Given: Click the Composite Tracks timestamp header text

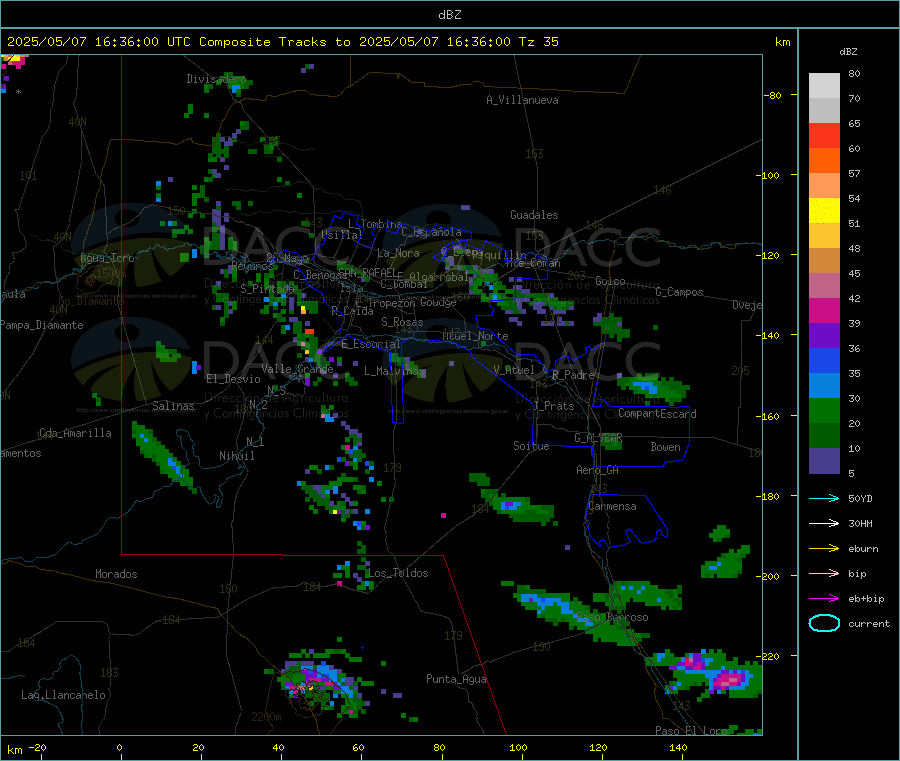Looking at the screenshot, I should tap(282, 42).
